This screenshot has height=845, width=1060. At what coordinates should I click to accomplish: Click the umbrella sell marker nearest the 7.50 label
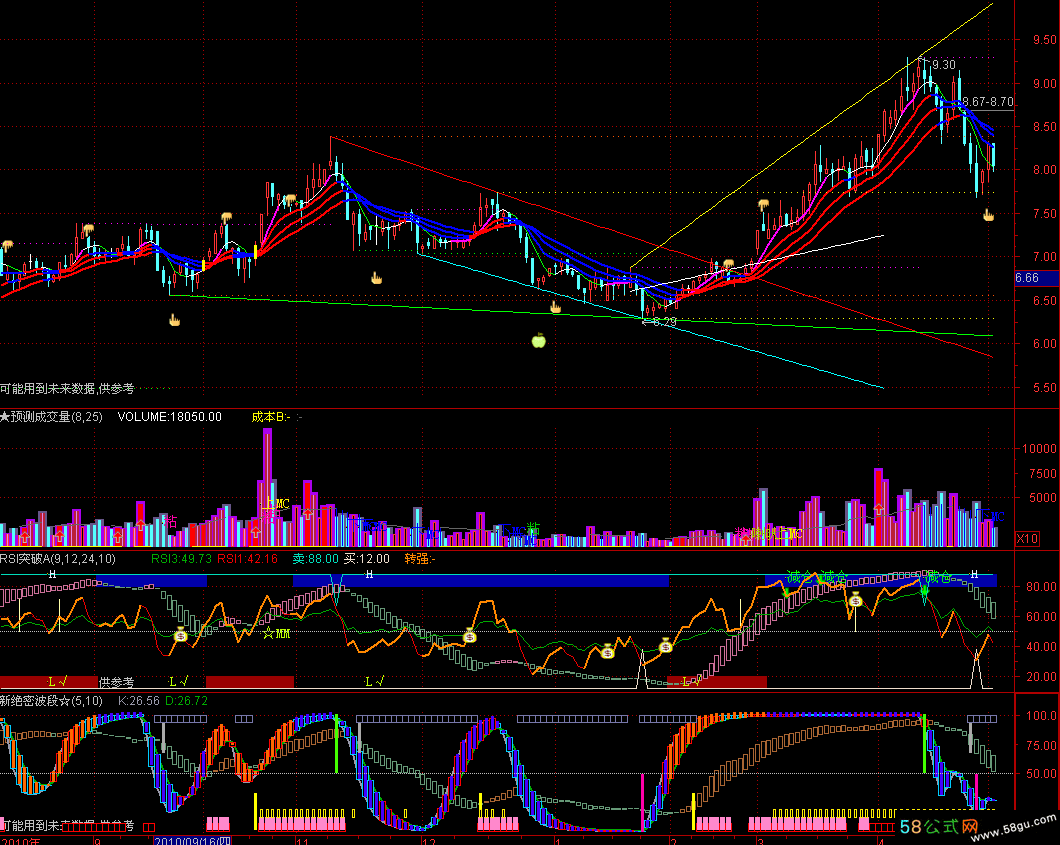click(764, 204)
